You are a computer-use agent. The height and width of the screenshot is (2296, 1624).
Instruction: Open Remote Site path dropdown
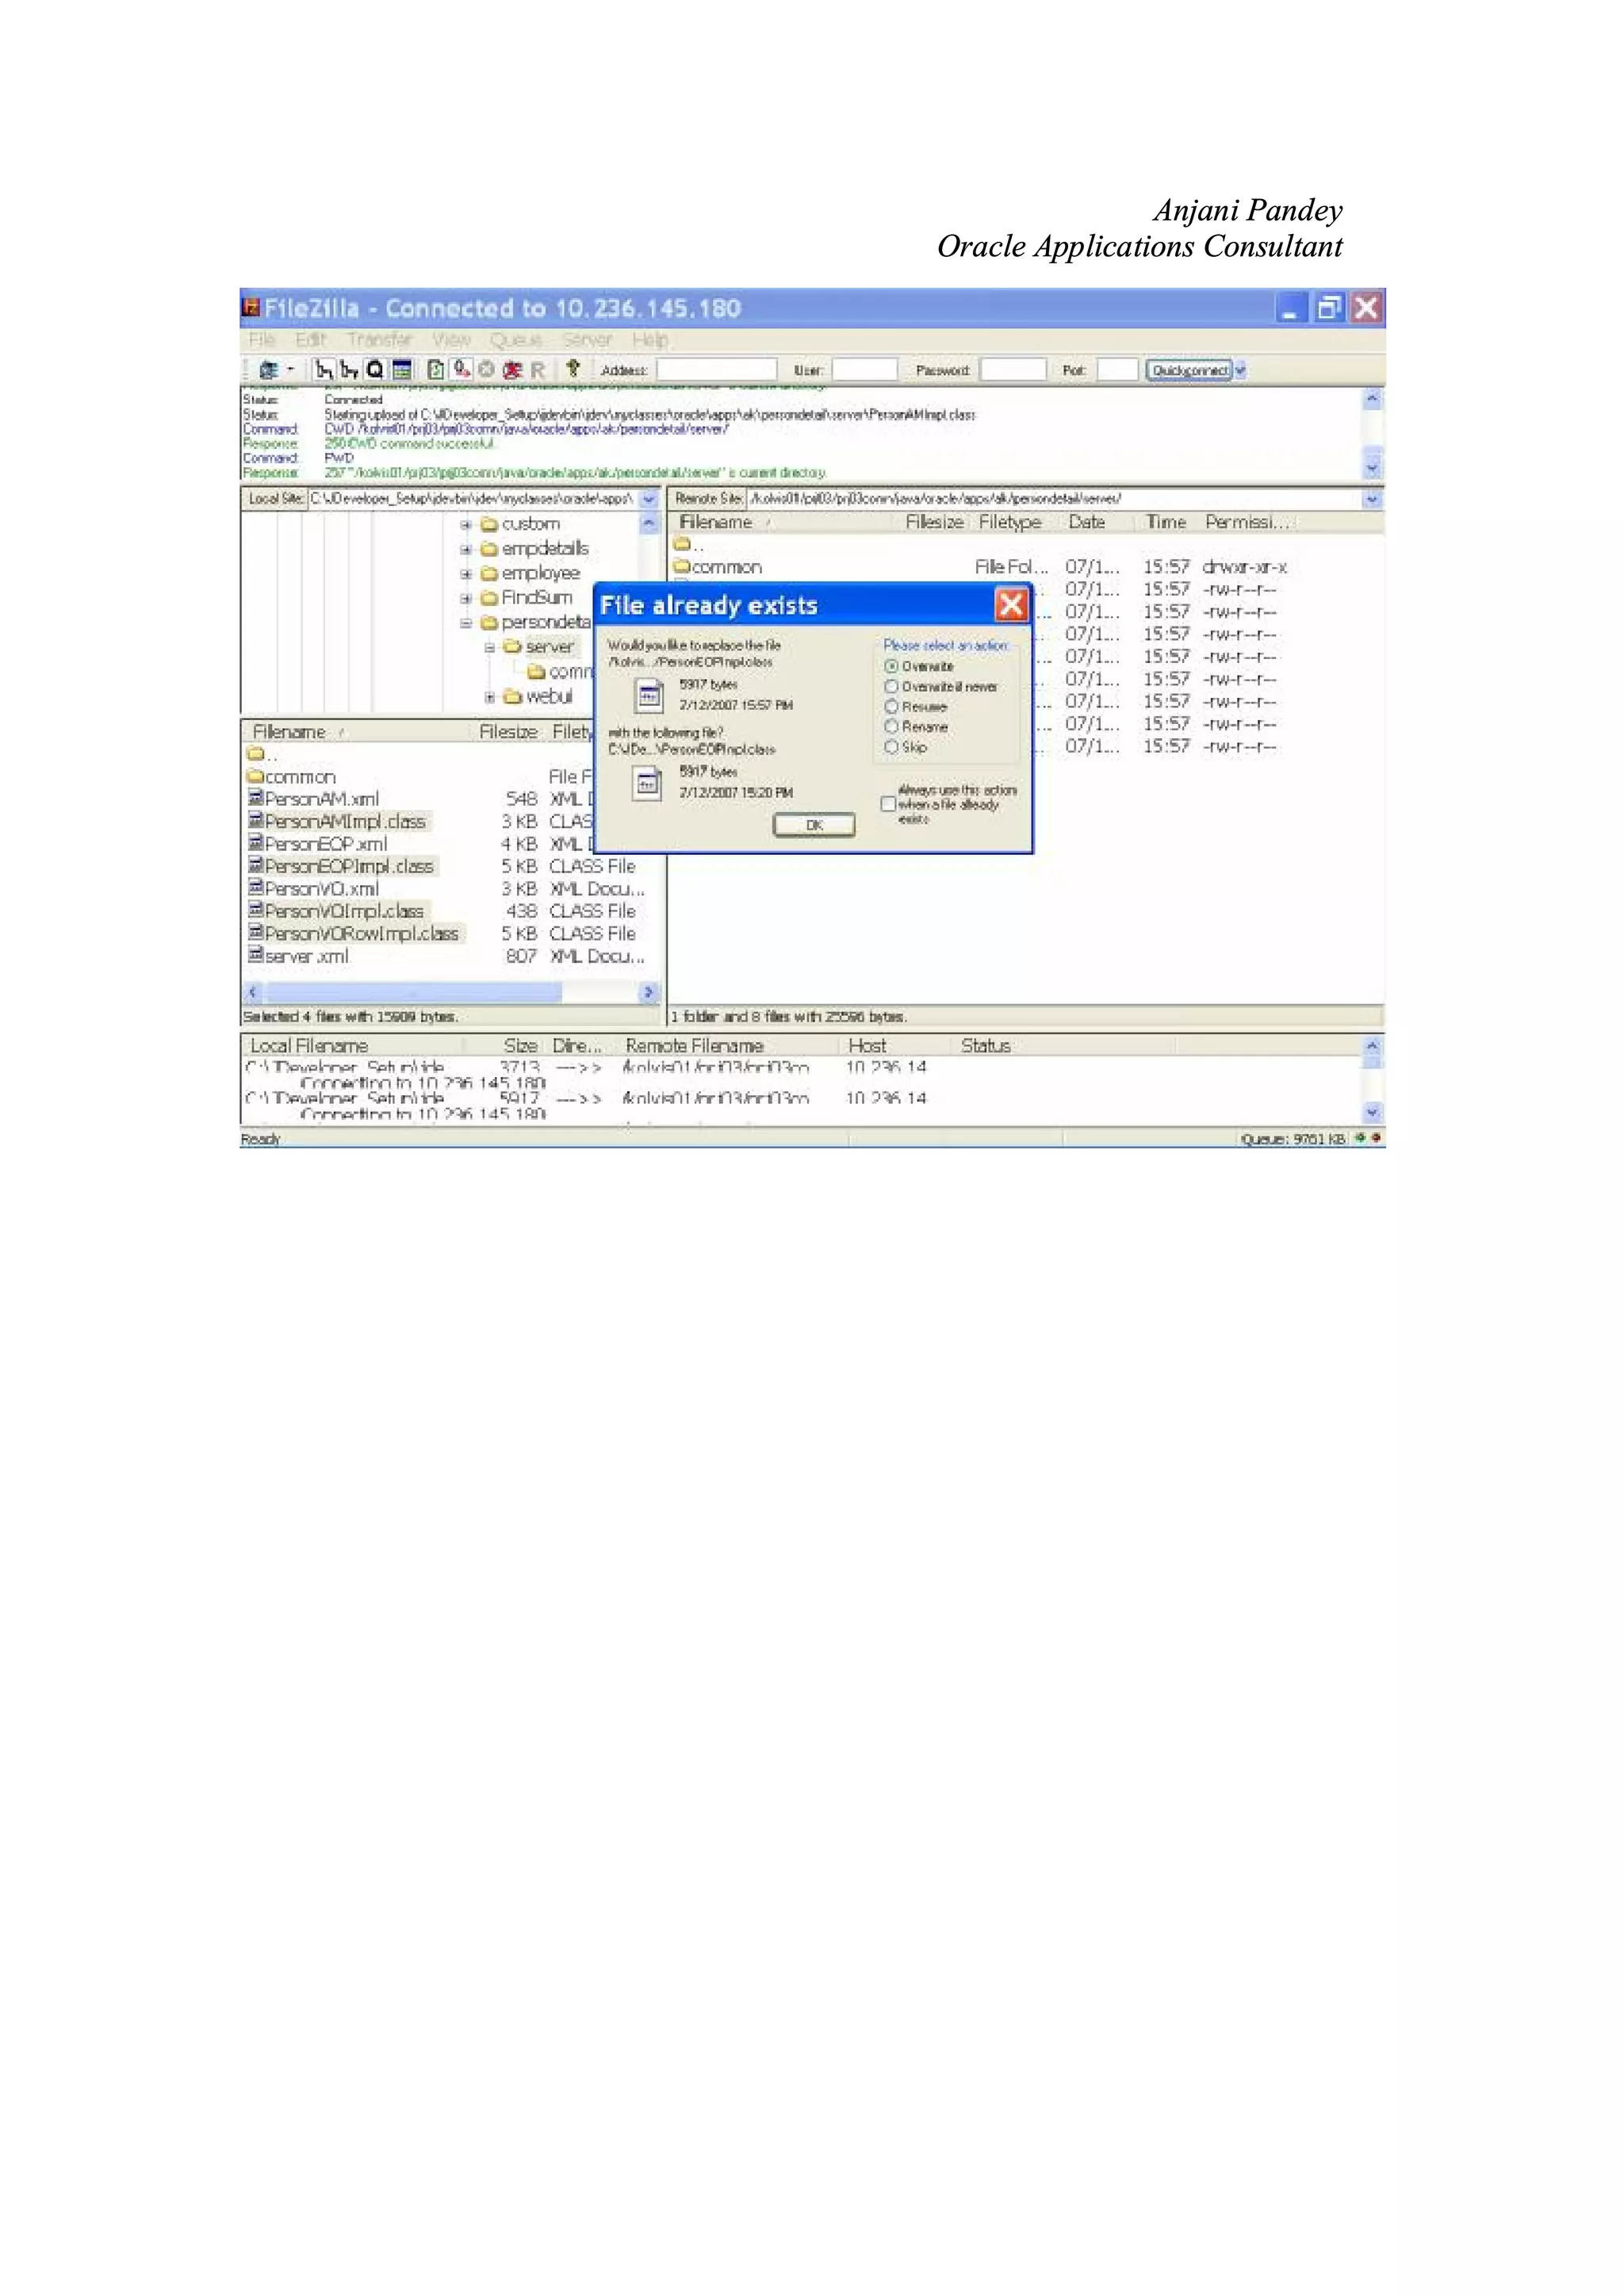pyautogui.click(x=1372, y=498)
